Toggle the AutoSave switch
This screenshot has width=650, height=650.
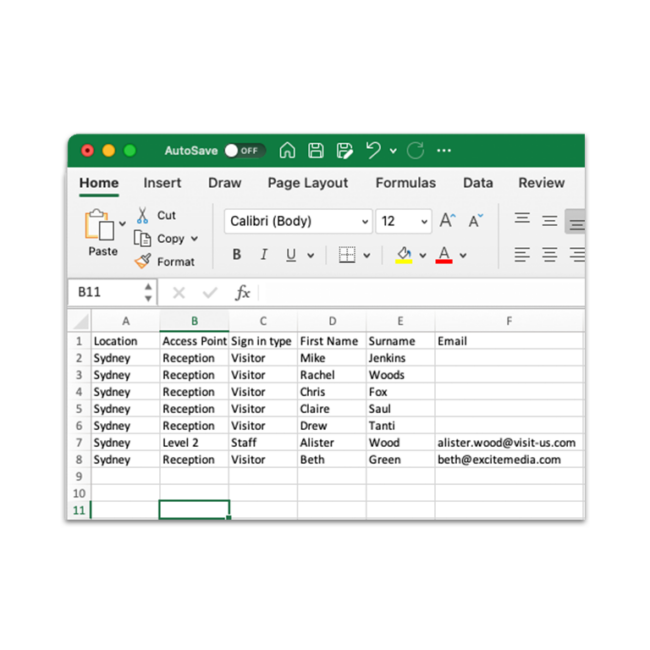(245, 150)
